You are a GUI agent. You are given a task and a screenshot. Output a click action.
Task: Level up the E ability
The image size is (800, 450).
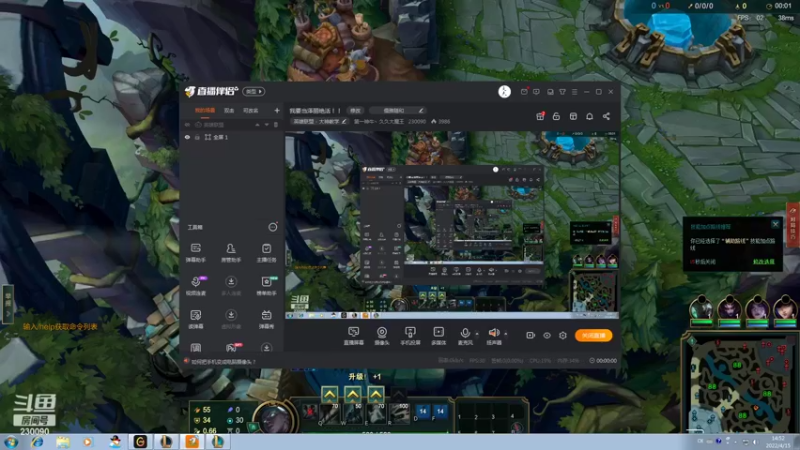(x=376, y=394)
